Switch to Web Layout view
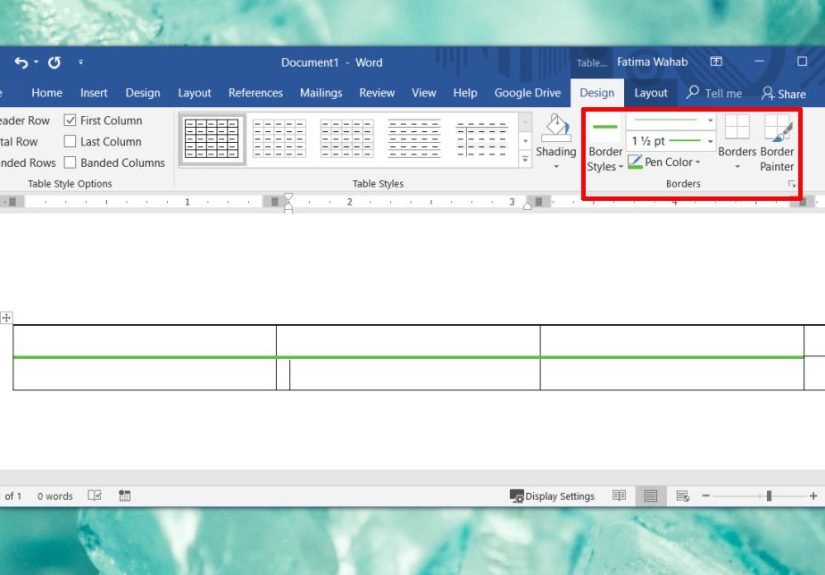Image resolution: width=825 pixels, height=575 pixels. [683, 496]
